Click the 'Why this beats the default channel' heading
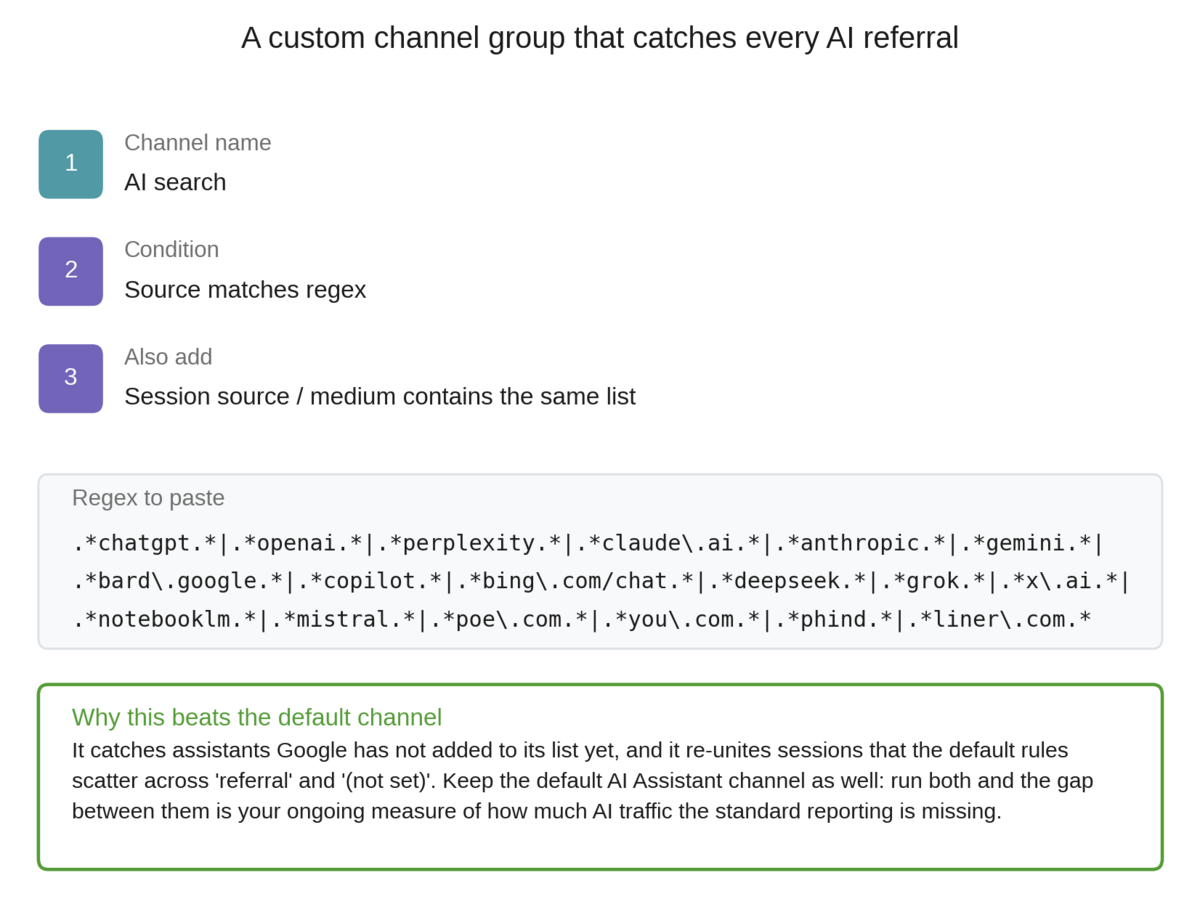 257,717
